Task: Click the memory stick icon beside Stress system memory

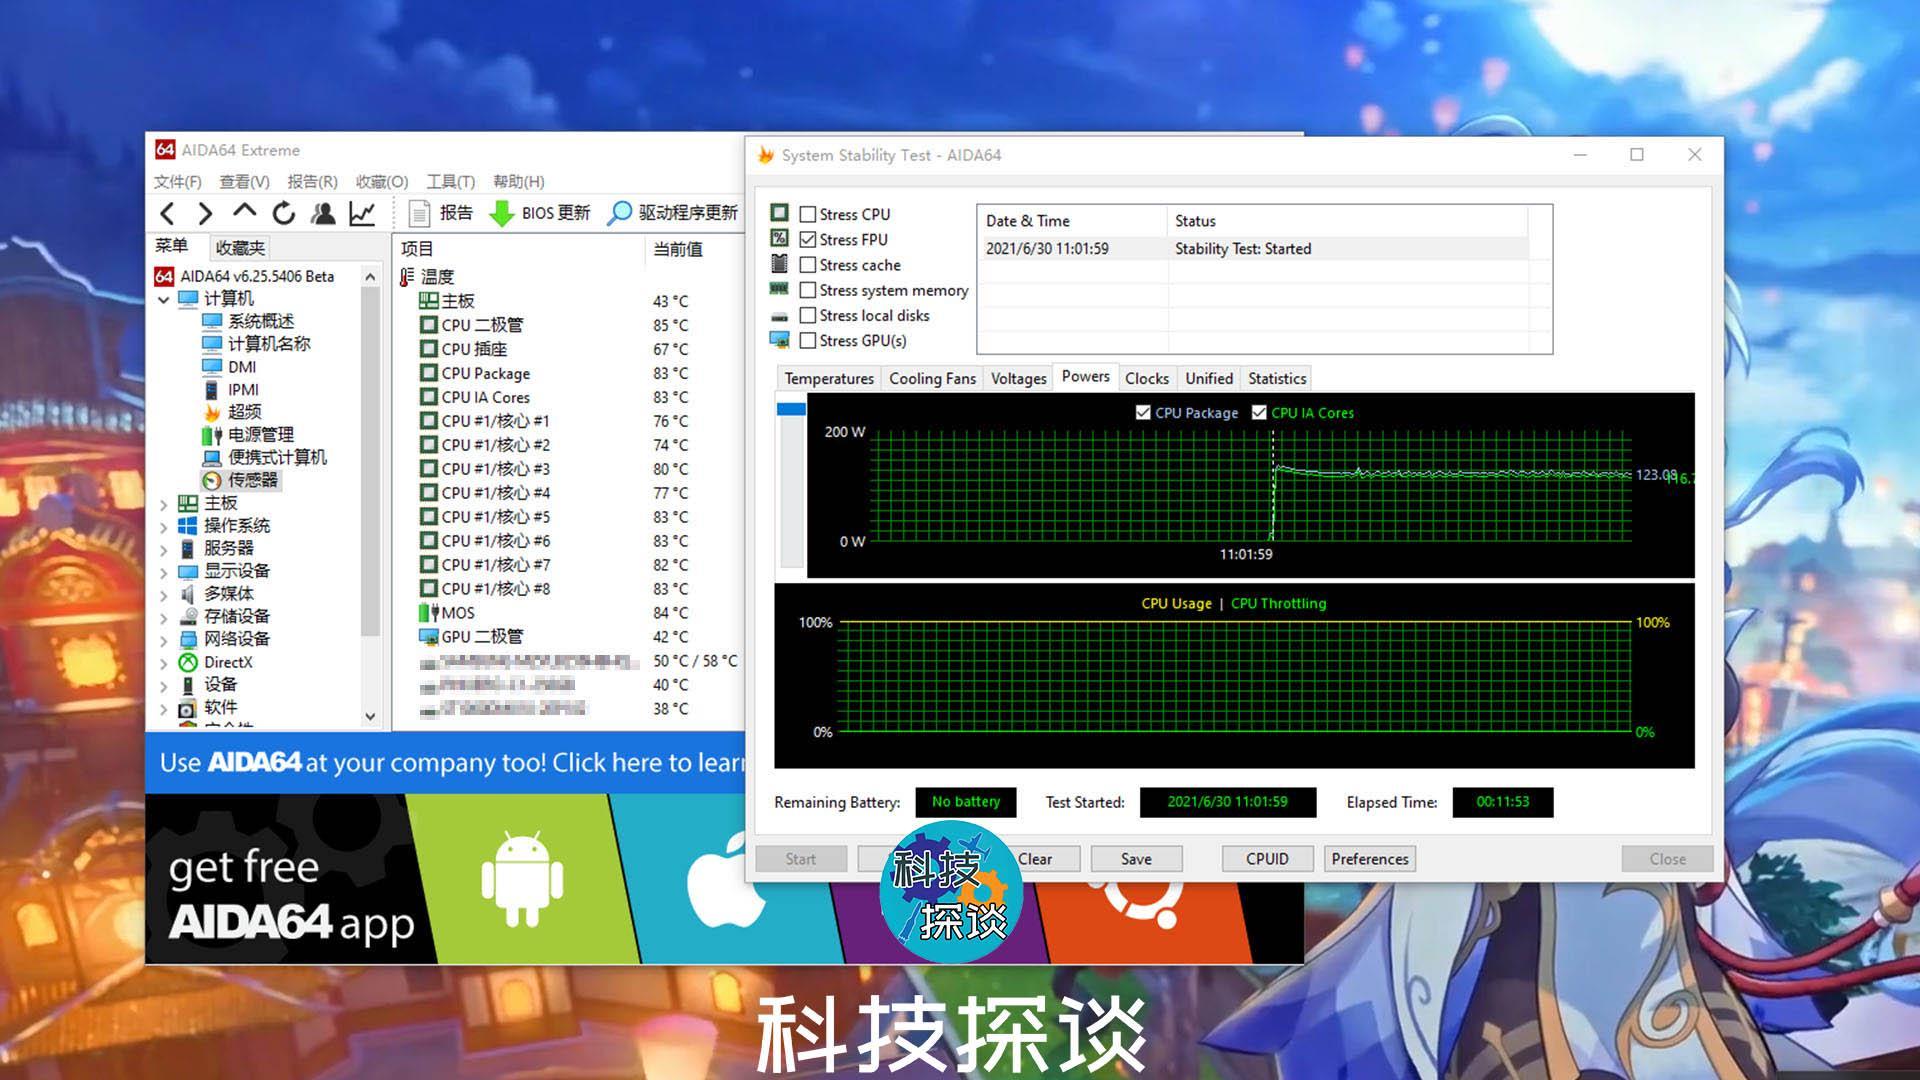Action: click(x=779, y=289)
